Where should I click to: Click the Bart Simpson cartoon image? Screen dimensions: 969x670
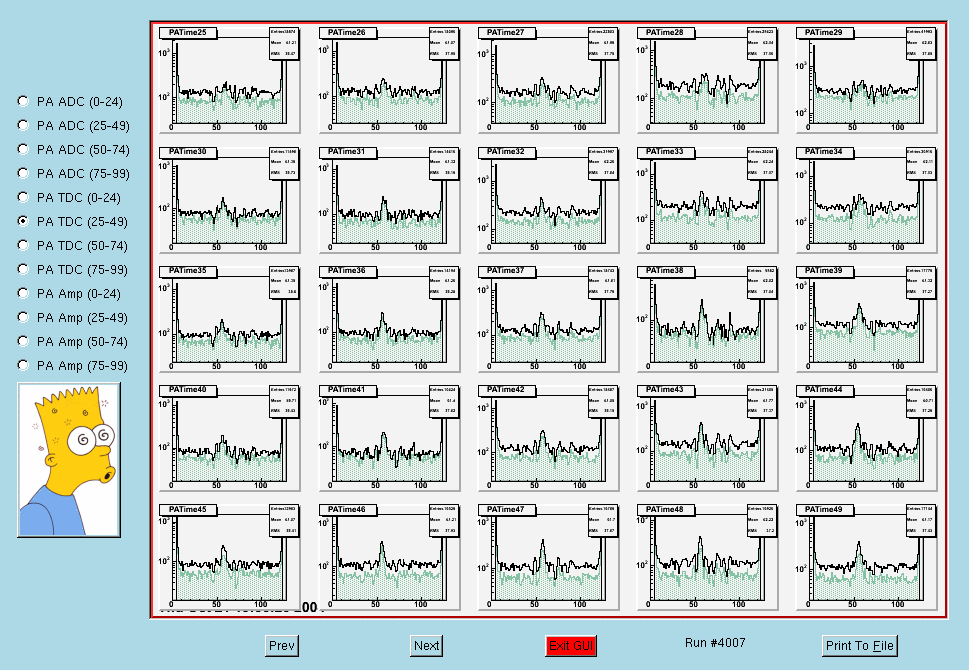pyautogui.click(x=69, y=459)
